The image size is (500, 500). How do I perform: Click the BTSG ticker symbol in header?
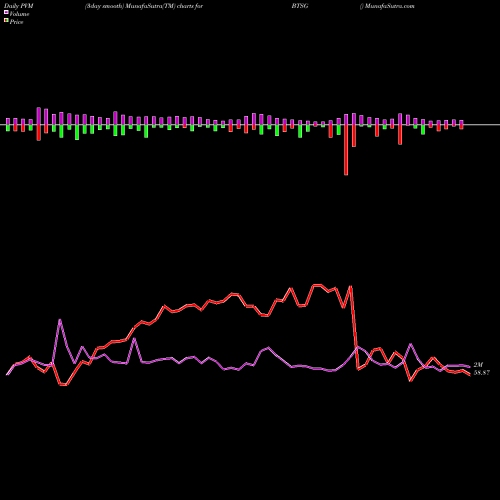[300, 6]
